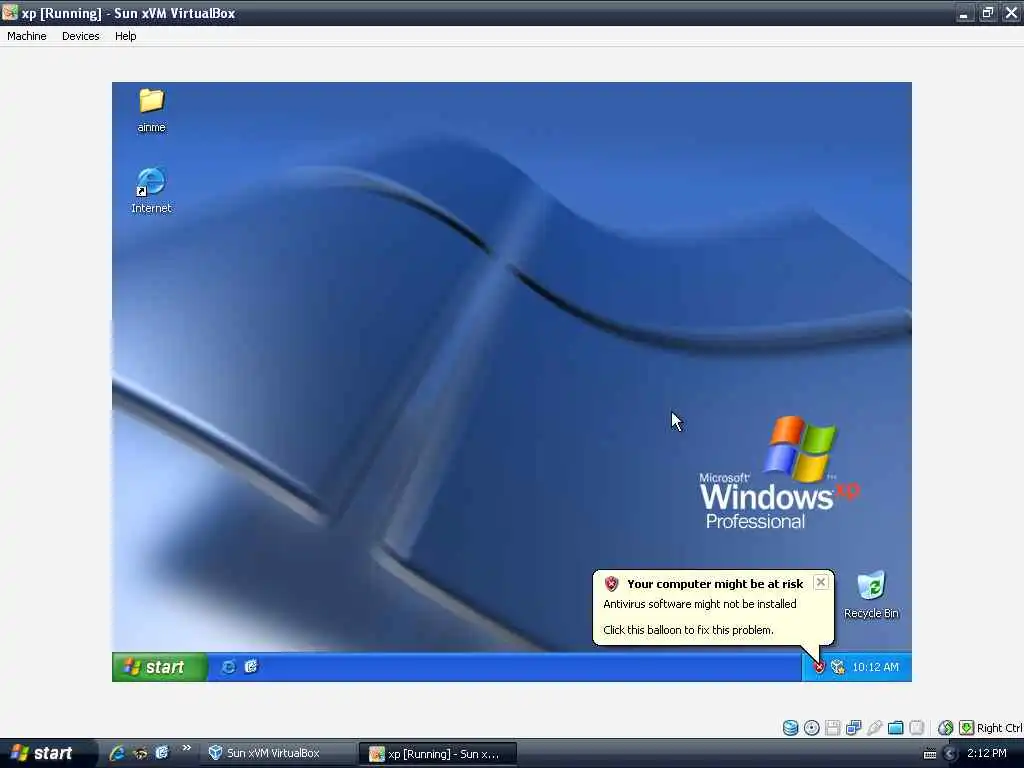1024x768 pixels.
Task: Click the second guest quick launch icon
Action: click(251, 666)
